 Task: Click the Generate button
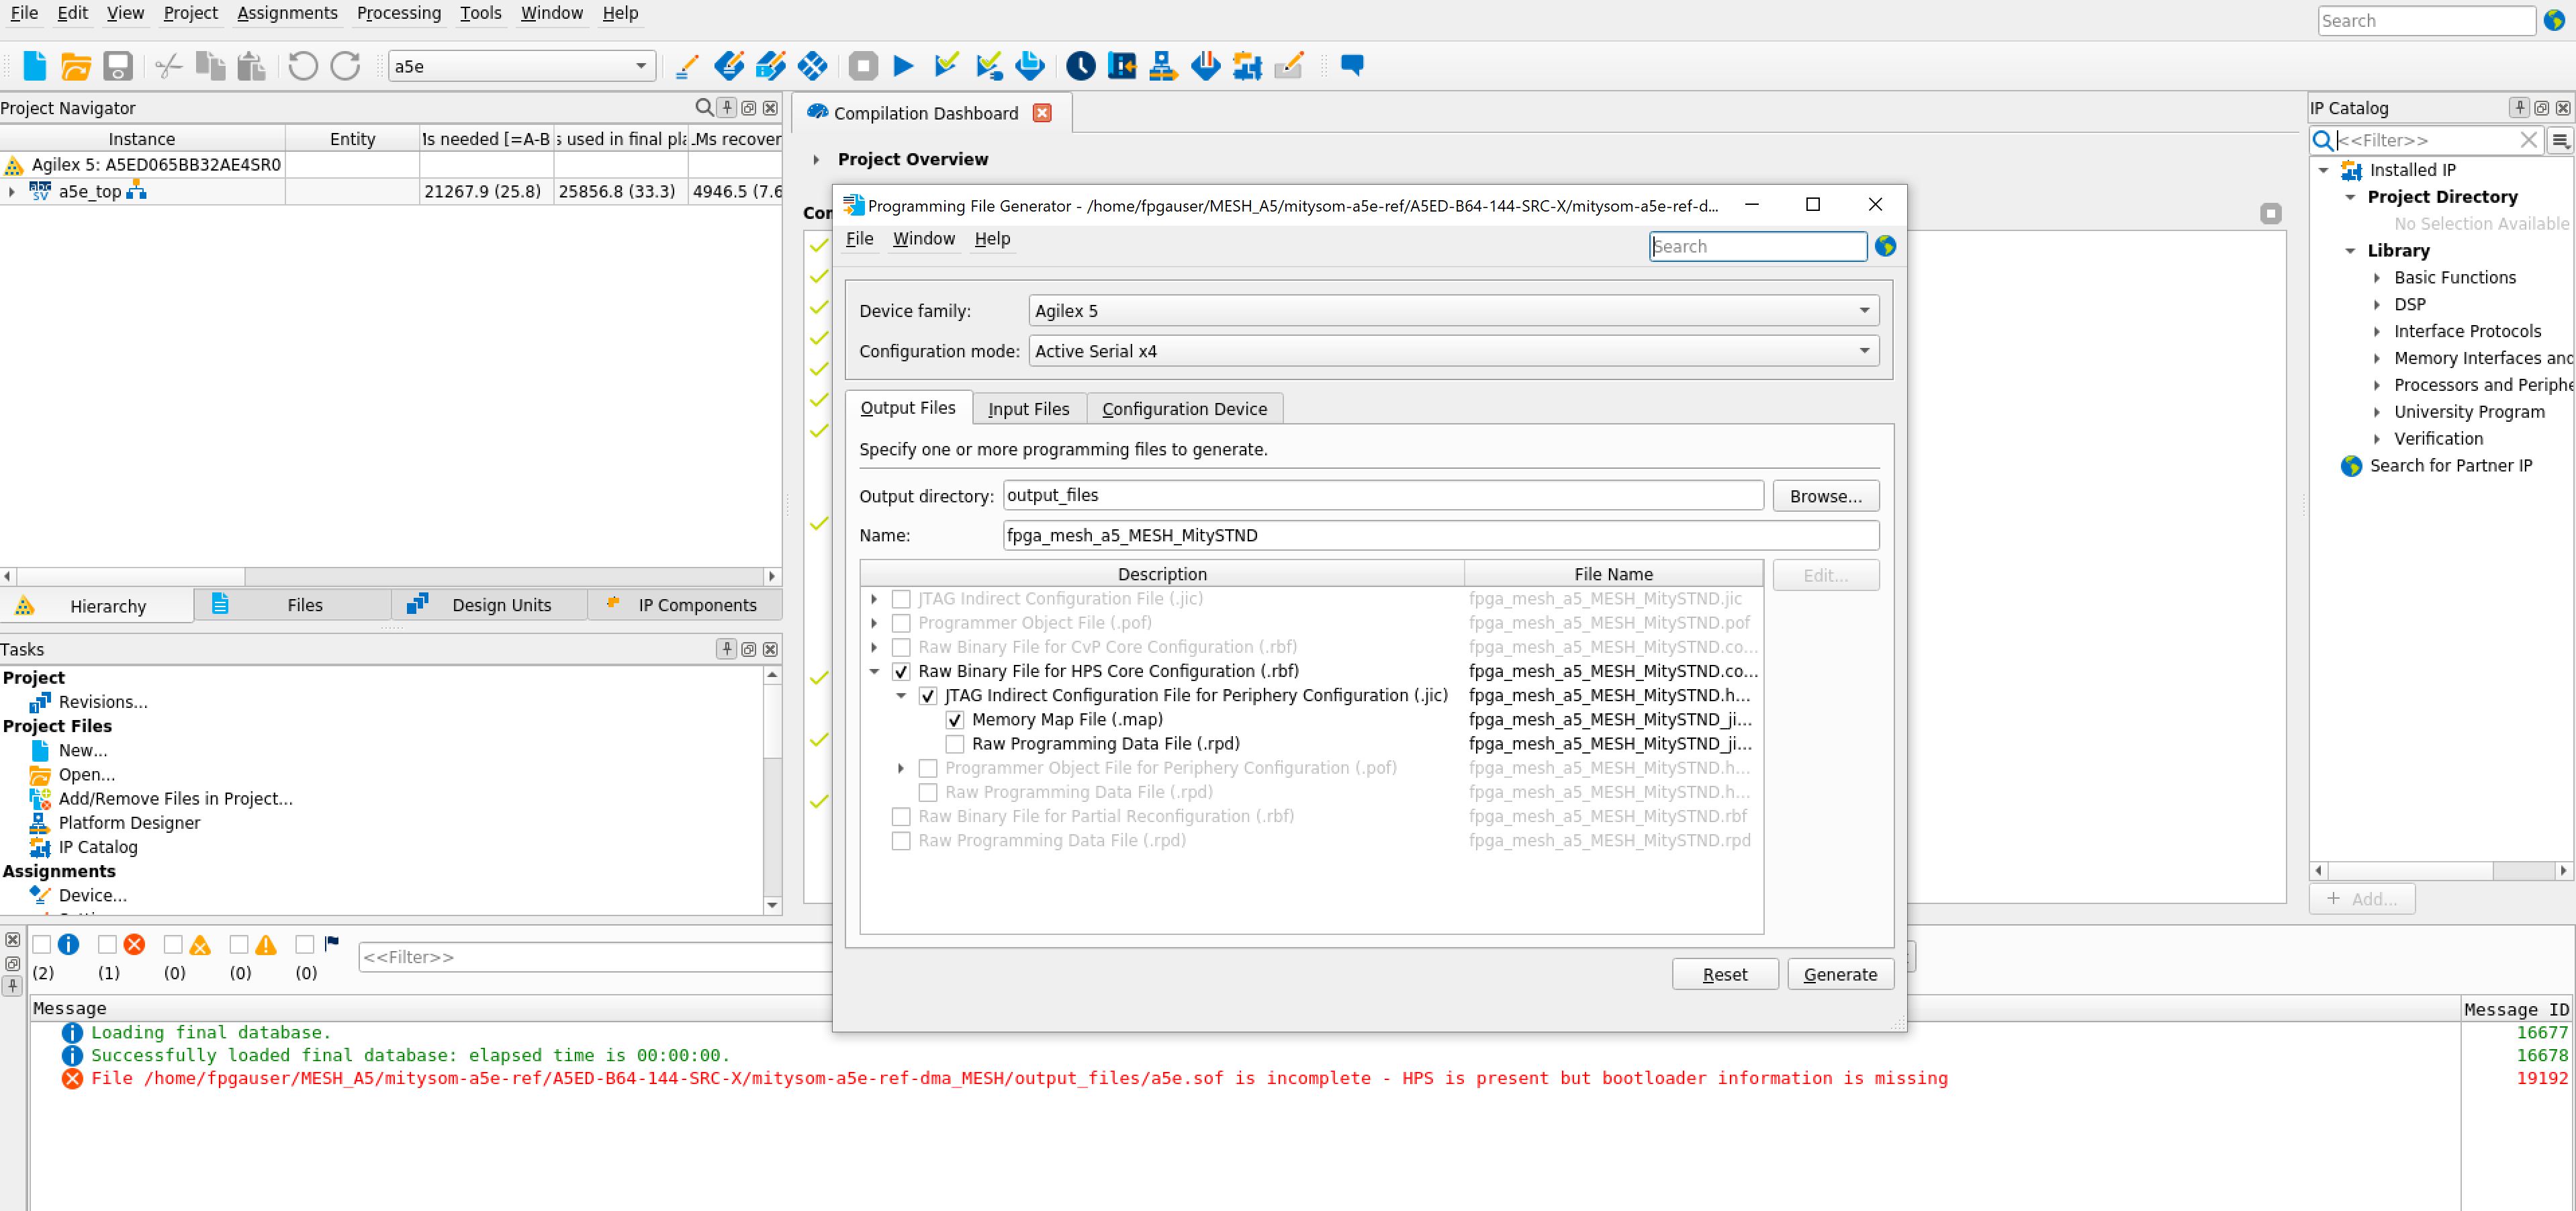point(1840,974)
